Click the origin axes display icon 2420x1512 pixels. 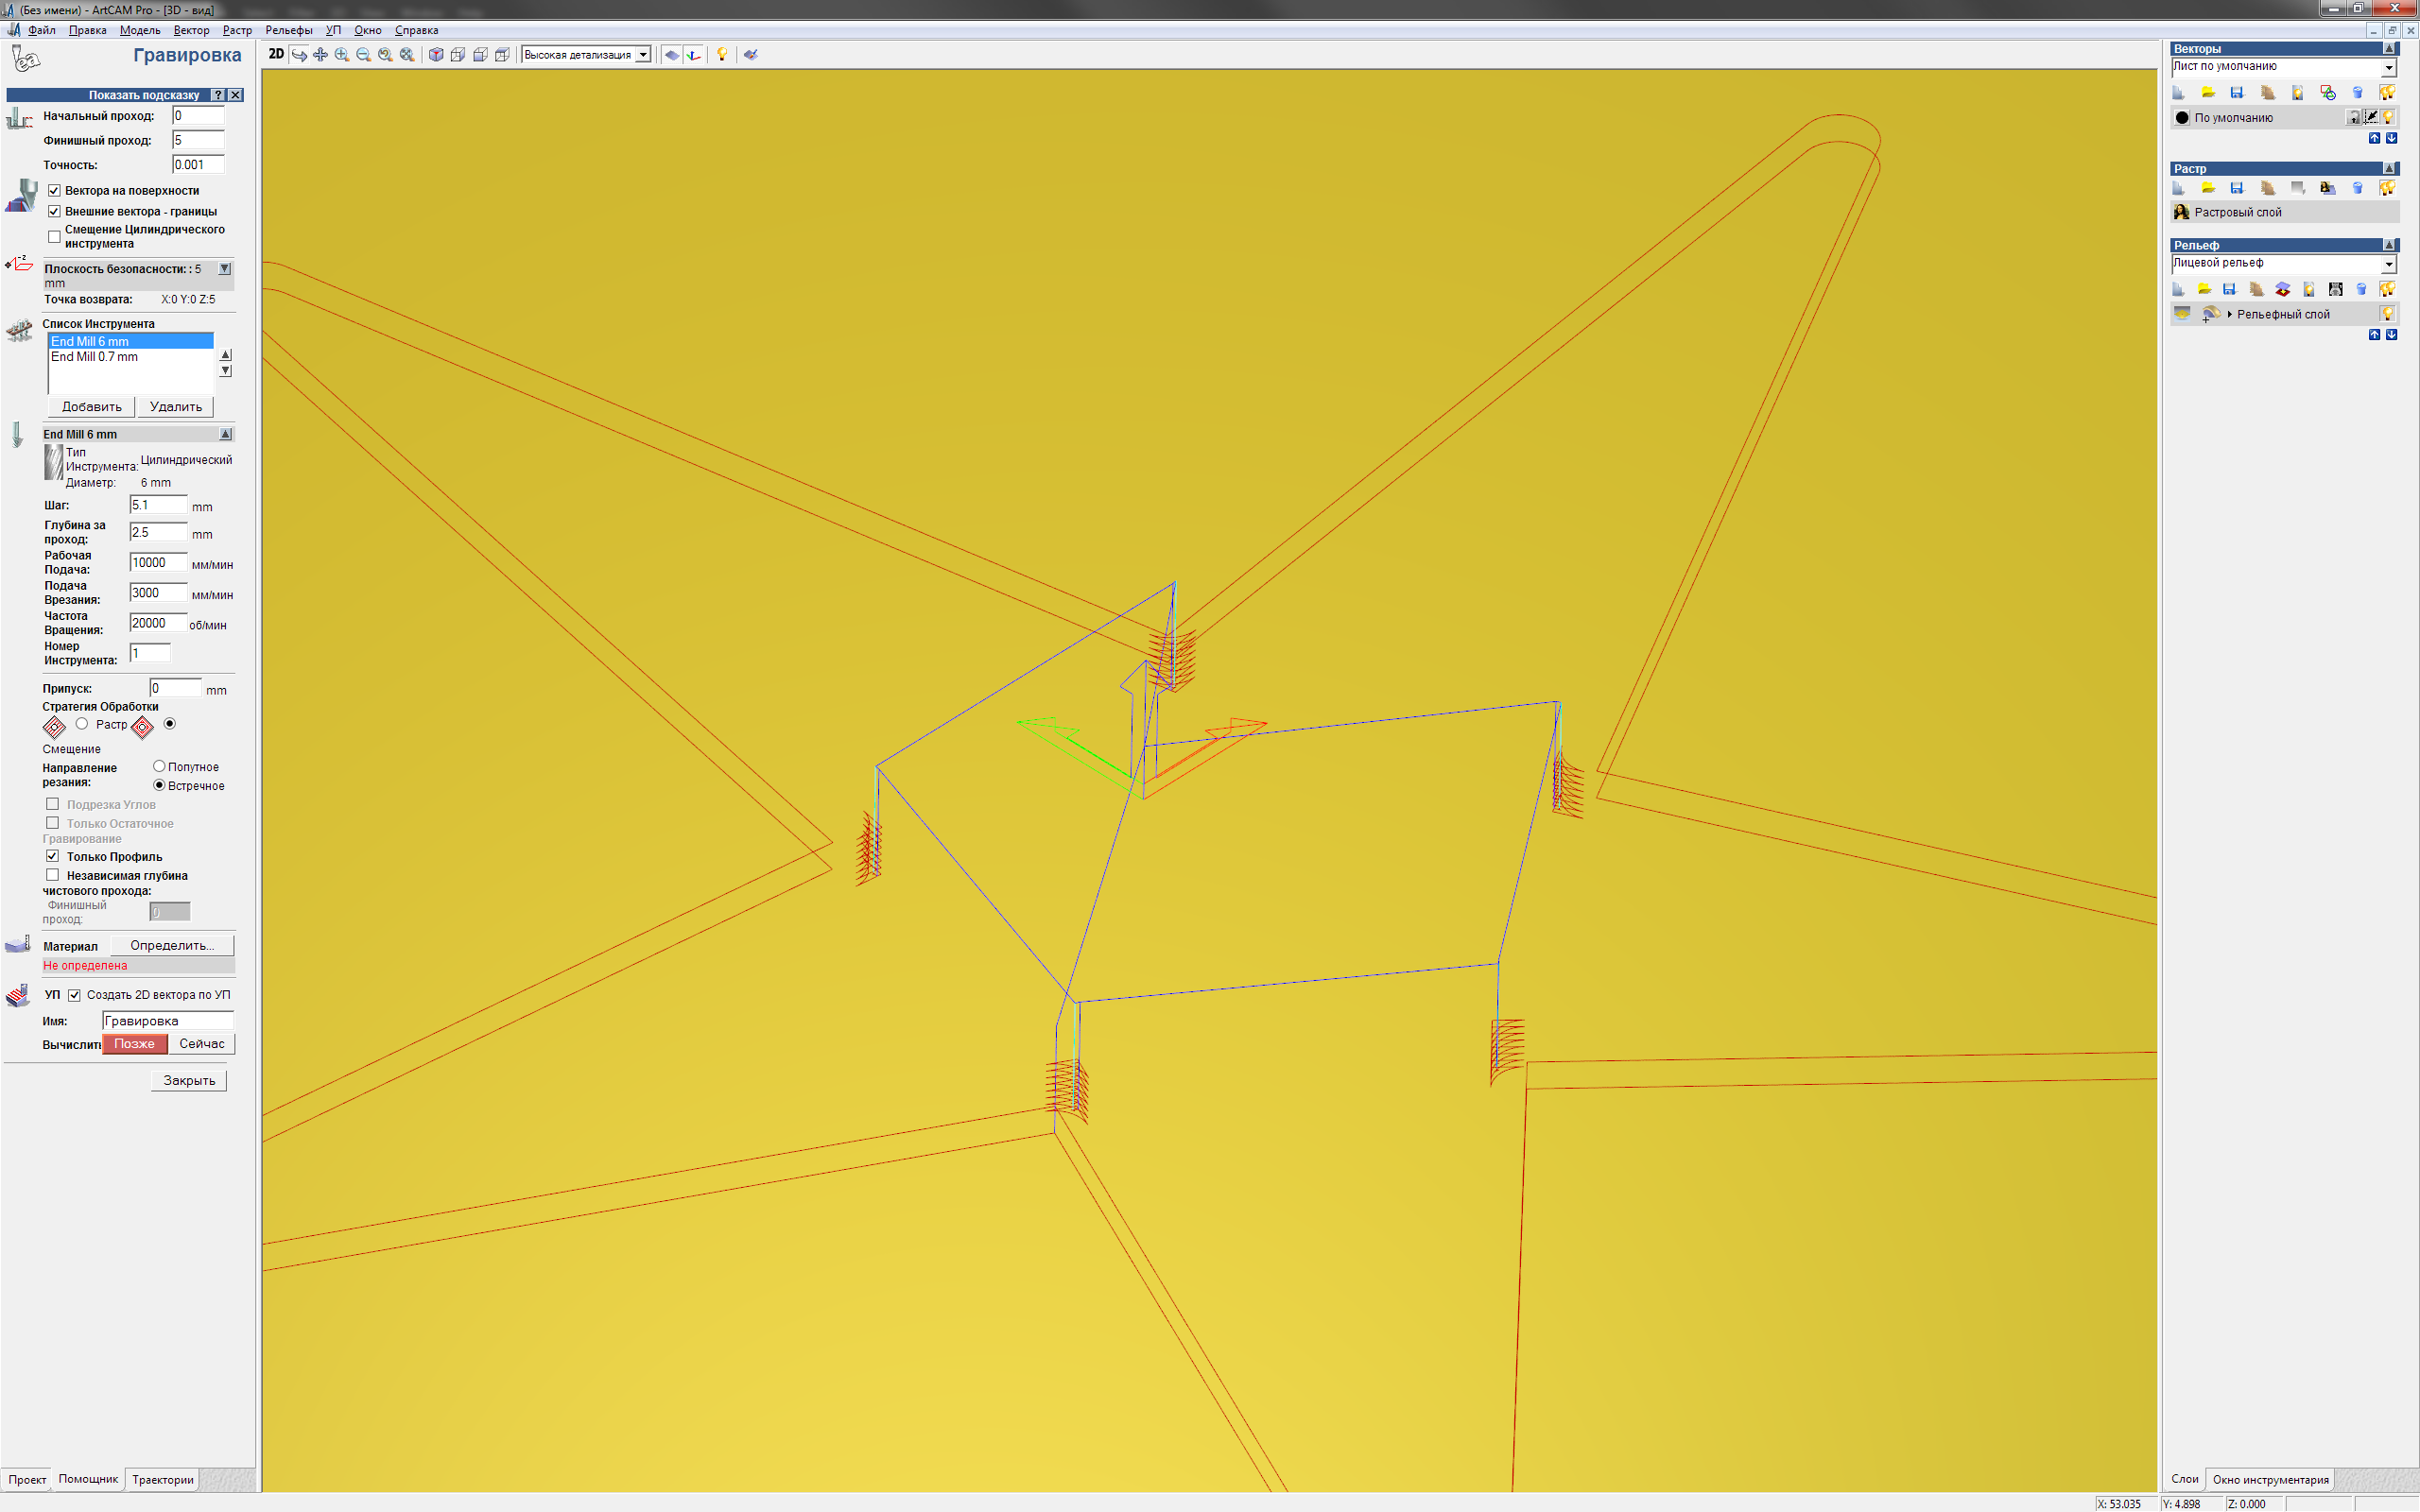coord(694,55)
